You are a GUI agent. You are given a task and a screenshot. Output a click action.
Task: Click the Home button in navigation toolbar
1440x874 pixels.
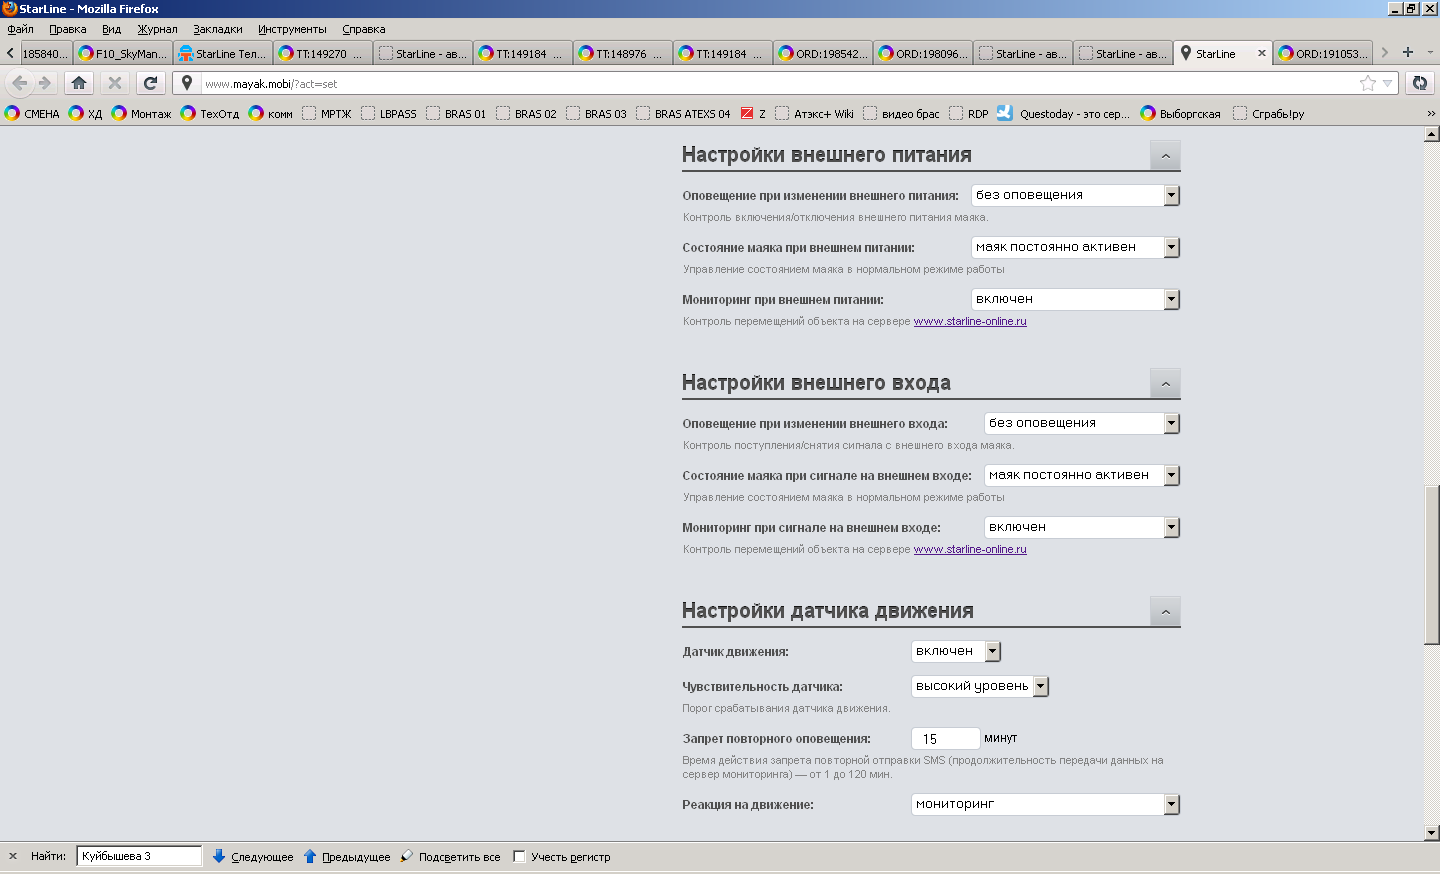point(79,83)
